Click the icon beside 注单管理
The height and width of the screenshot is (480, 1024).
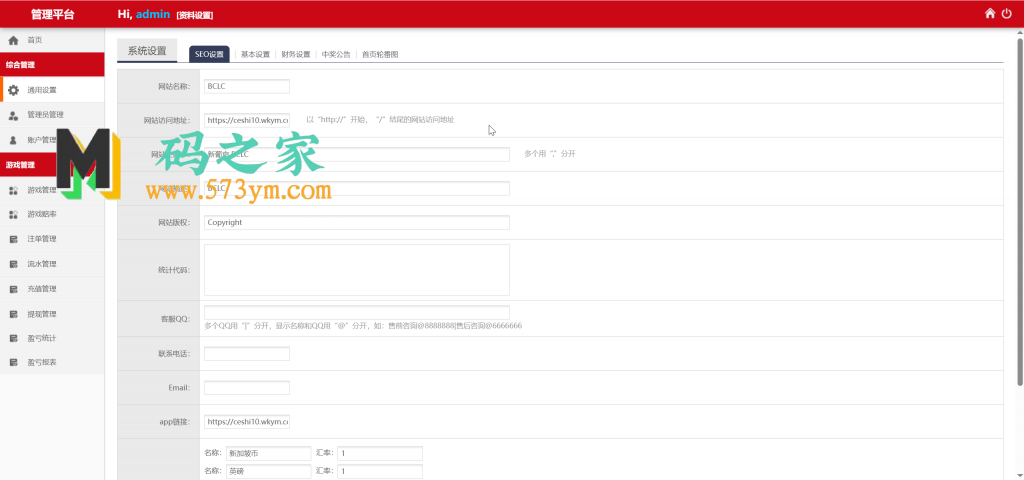pyautogui.click(x=13, y=240)
